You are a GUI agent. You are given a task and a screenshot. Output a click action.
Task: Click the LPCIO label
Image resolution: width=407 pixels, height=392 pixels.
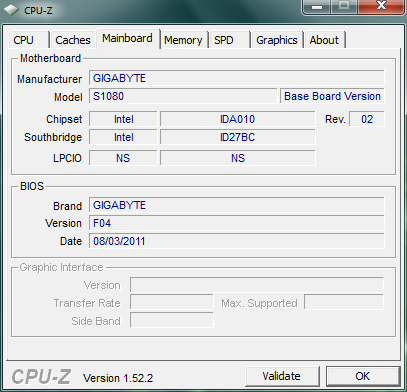(x=67, y=158)
